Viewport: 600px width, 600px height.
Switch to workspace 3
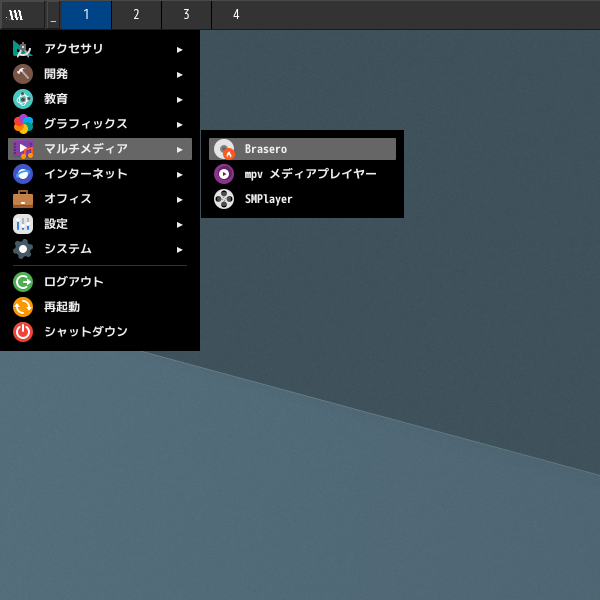pyautogui.click(x=186, y=15)
